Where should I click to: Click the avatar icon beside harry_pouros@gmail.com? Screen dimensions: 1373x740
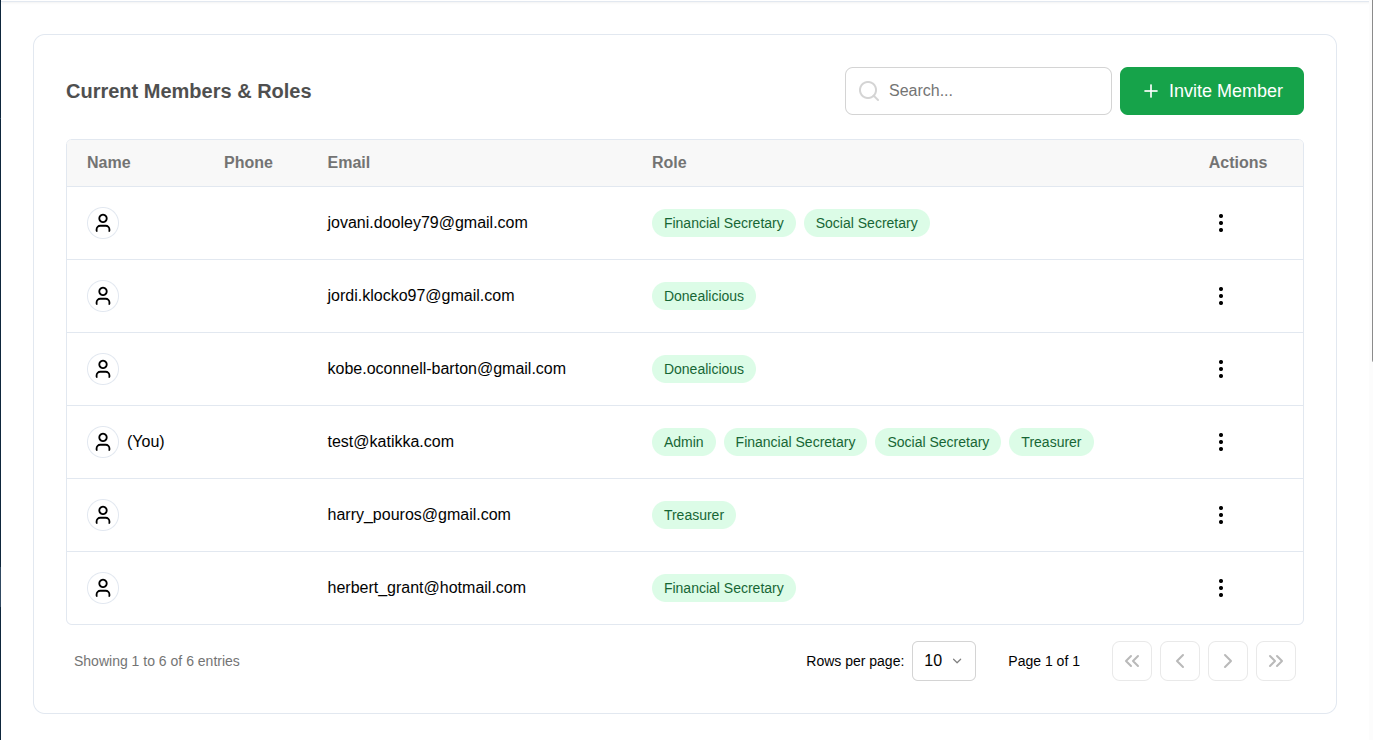(103, 515)
